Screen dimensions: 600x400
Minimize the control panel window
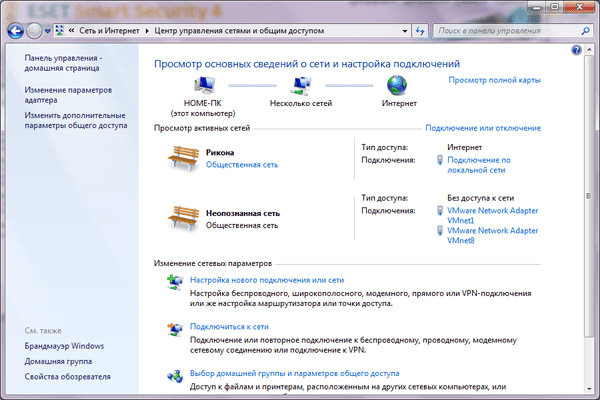click(x=536, y=7)
